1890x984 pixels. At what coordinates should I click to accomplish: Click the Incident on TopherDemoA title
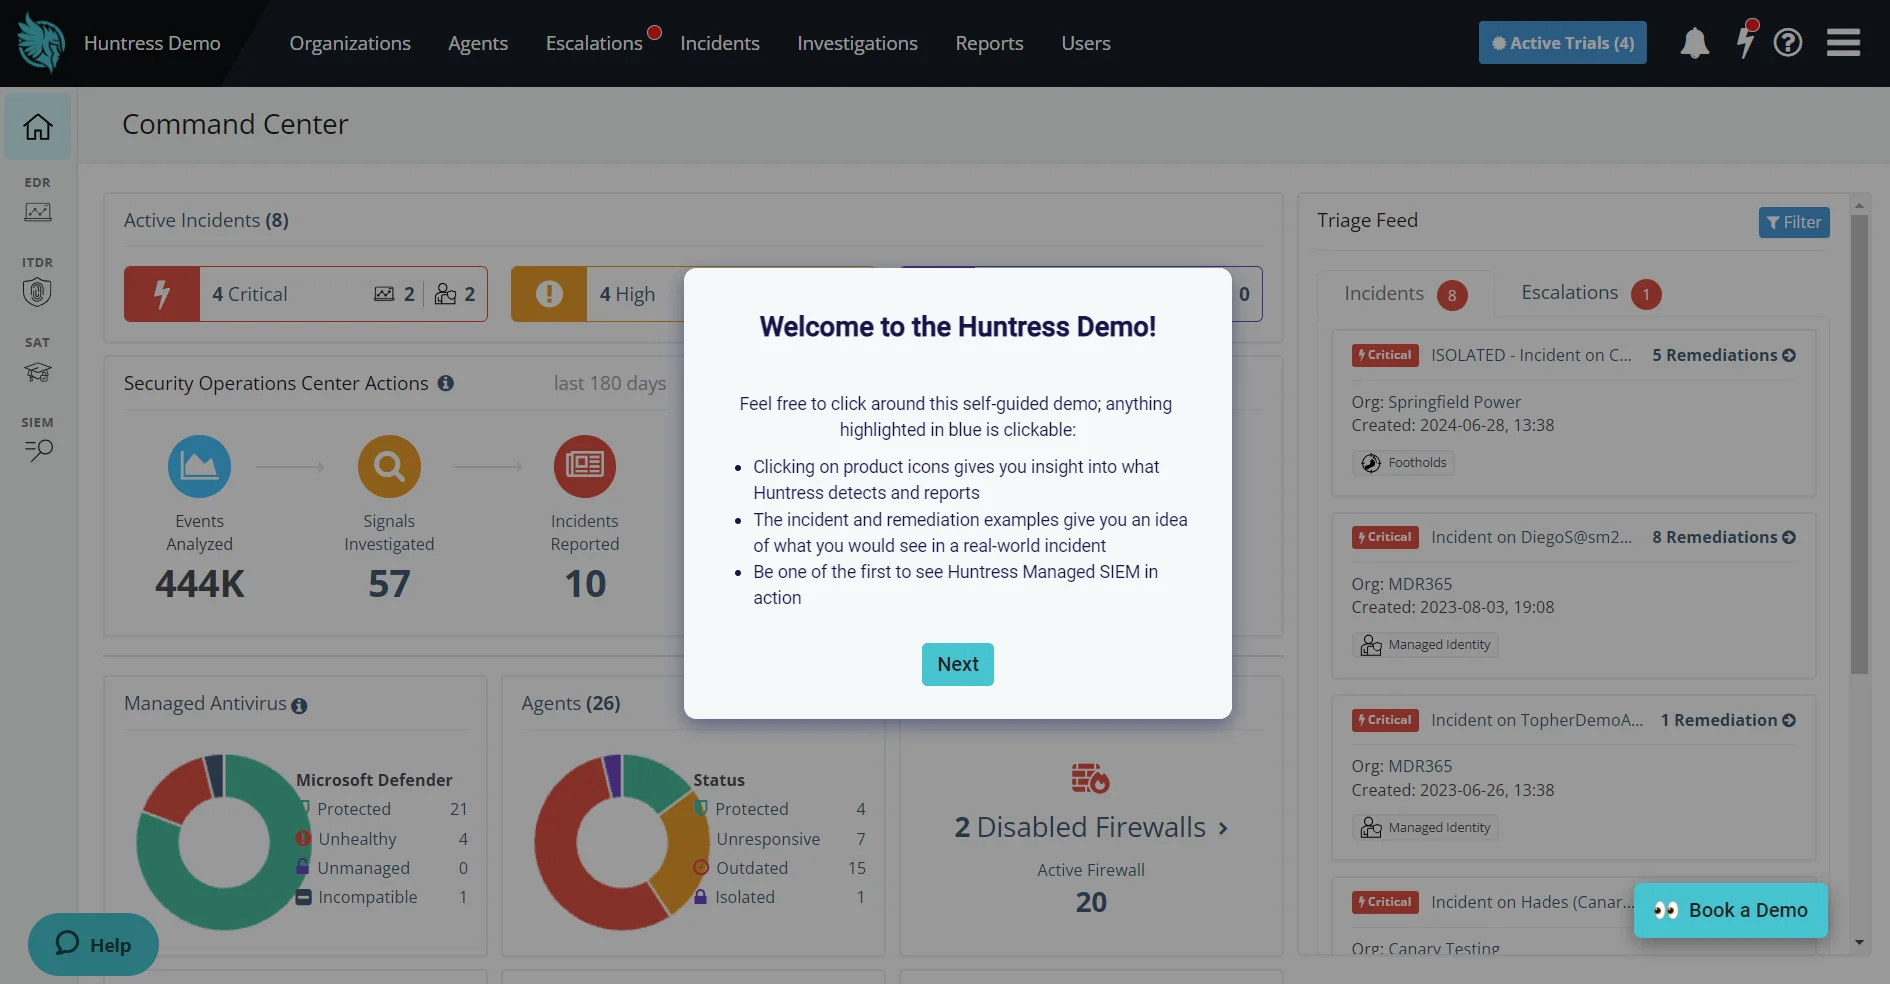(1537, 720)
